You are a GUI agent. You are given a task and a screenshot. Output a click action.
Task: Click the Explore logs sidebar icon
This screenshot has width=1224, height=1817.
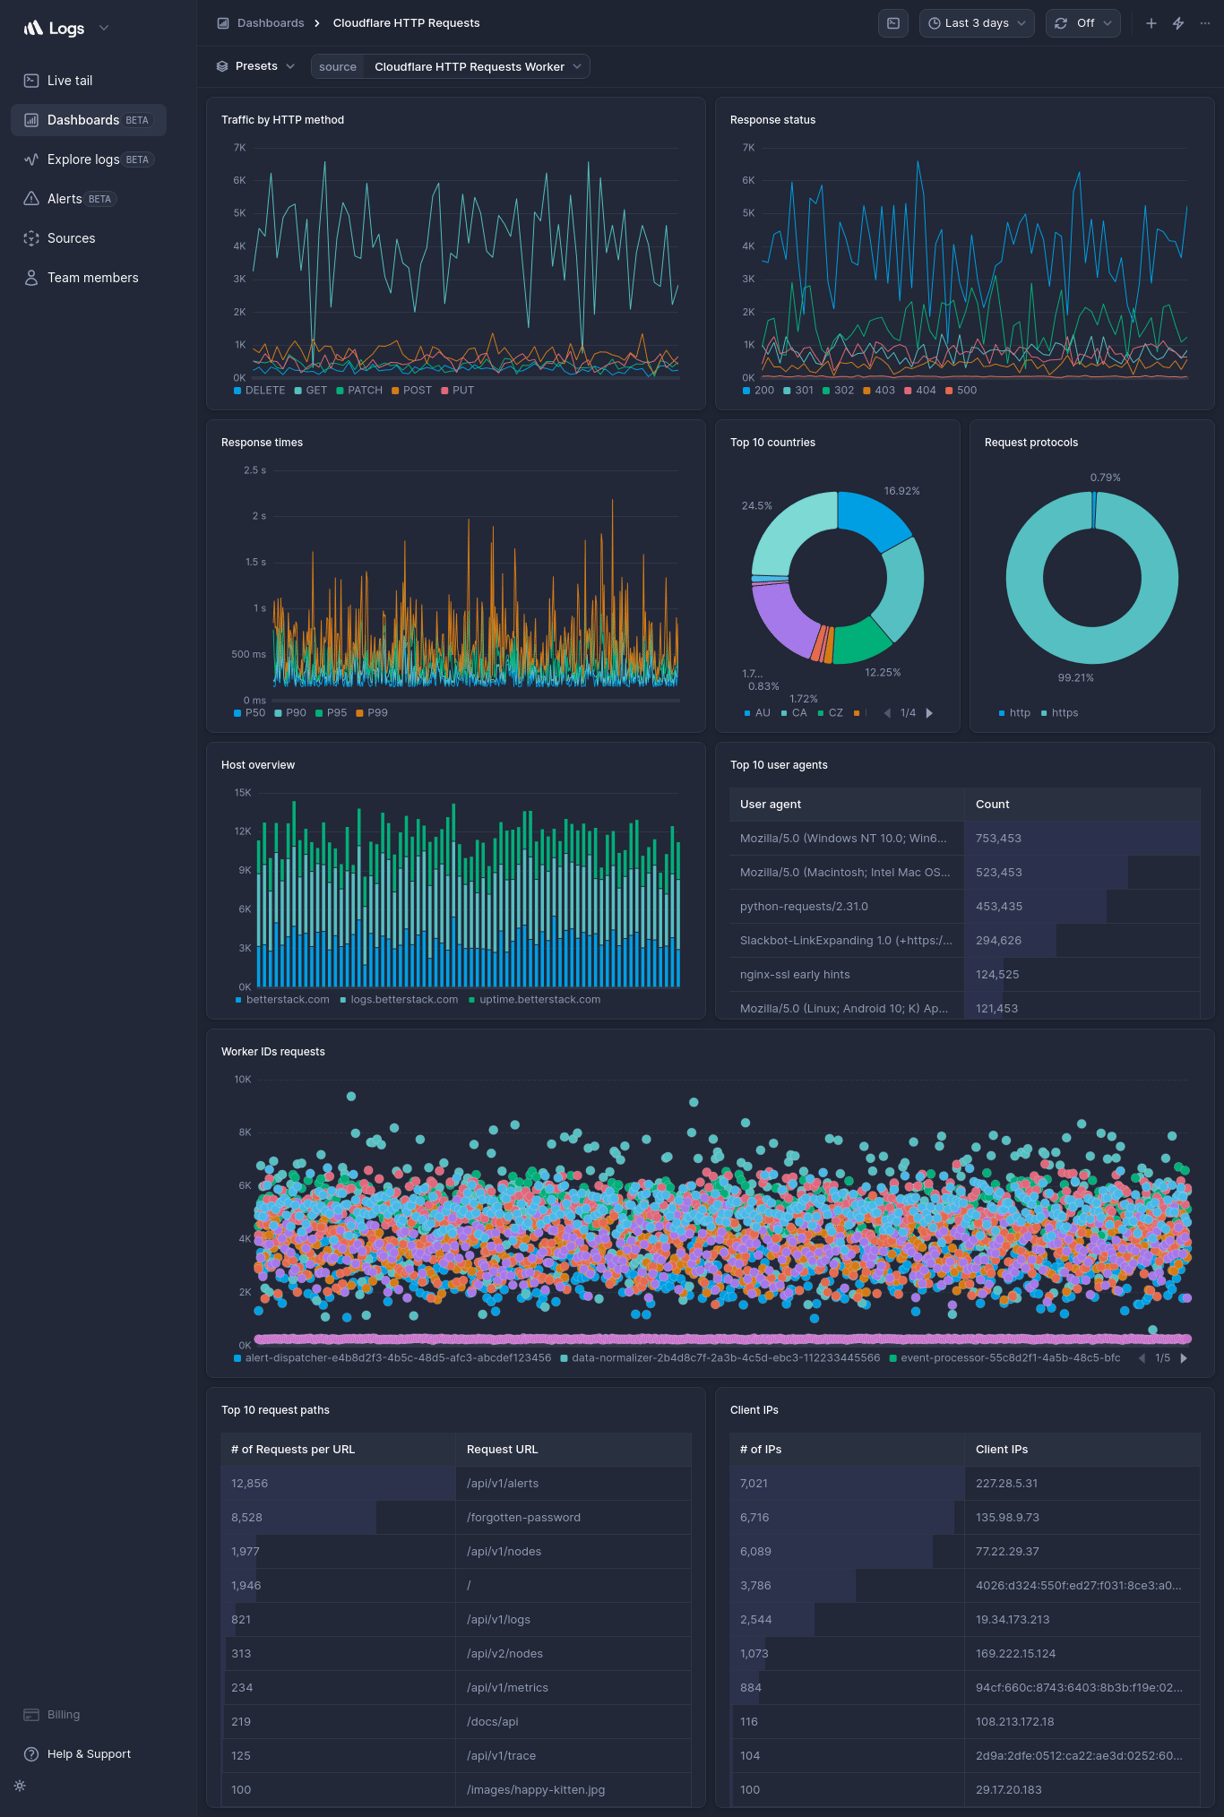click(x=31, y=159)
